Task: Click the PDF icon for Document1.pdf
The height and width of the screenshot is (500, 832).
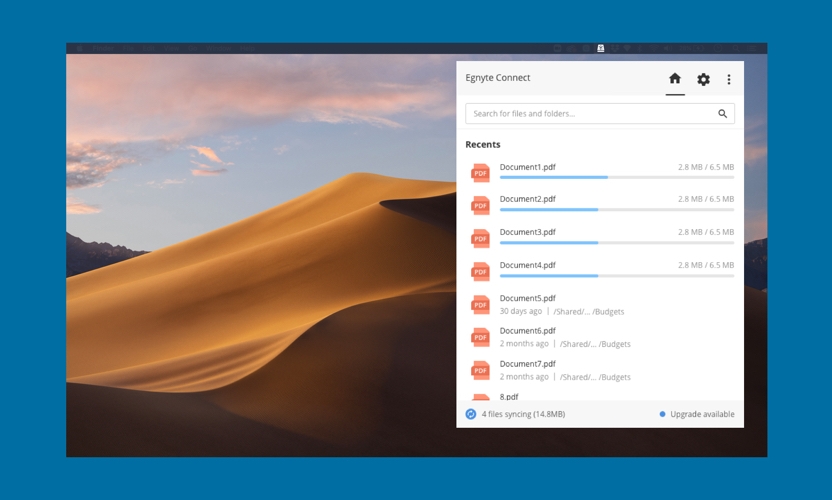Action: pos(481,172)
